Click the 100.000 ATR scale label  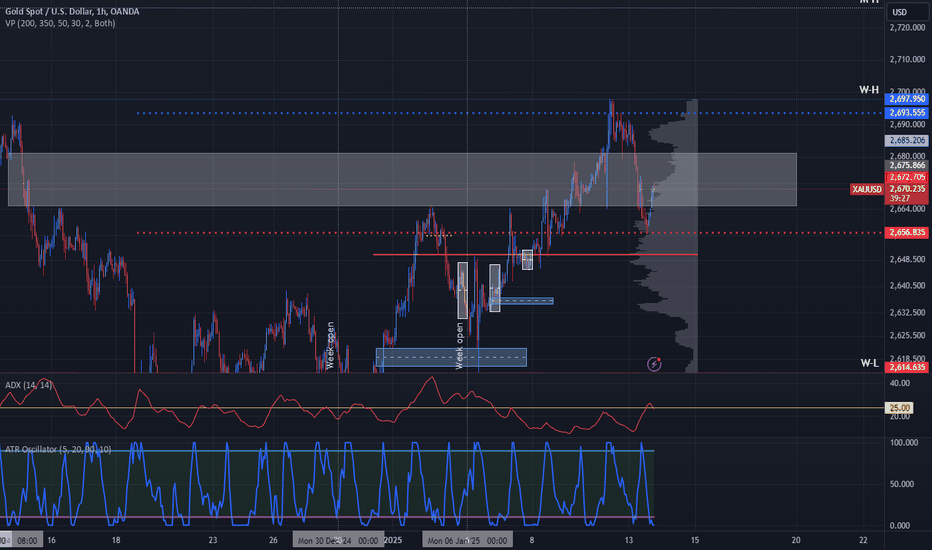[x=903, y=443]
